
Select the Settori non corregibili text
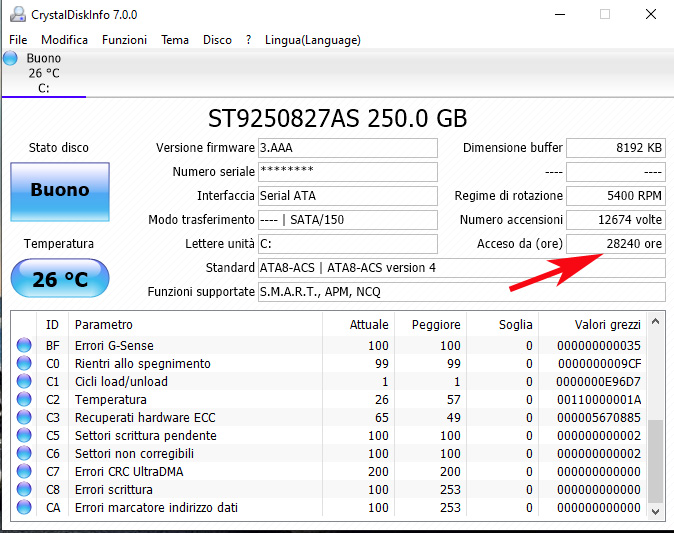(134, 454)
